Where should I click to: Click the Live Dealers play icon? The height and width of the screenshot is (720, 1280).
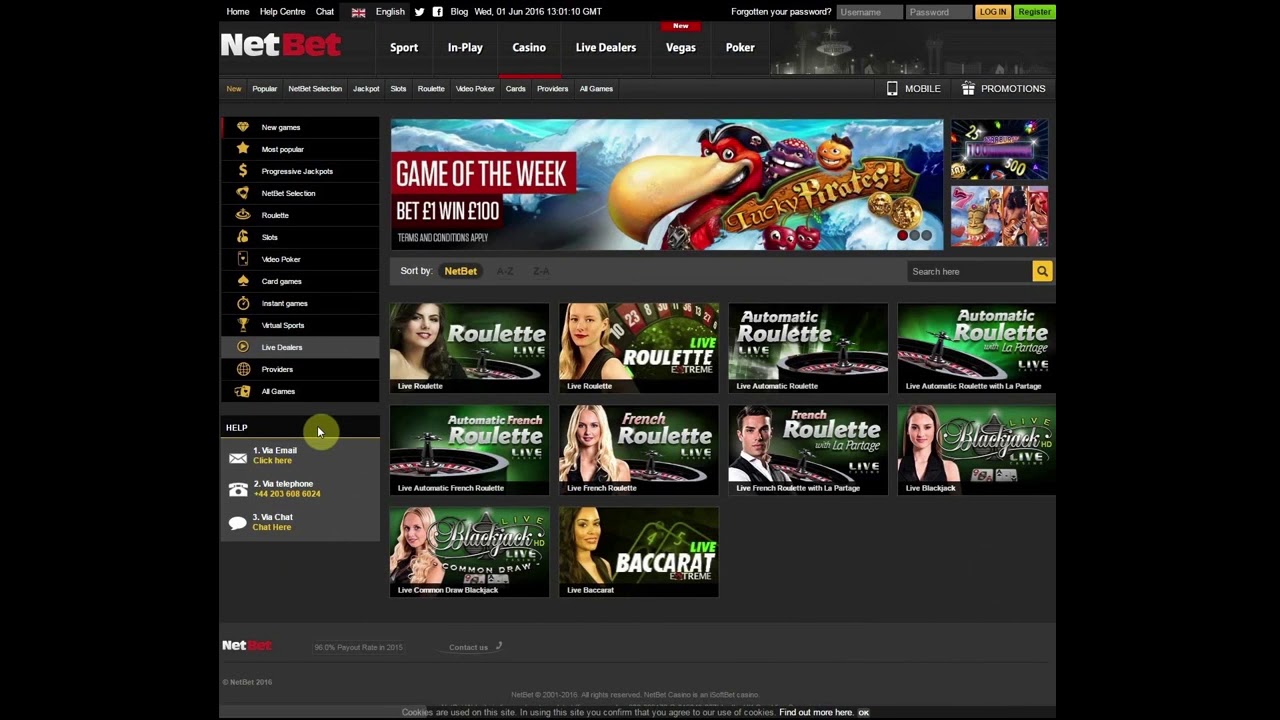242,347
